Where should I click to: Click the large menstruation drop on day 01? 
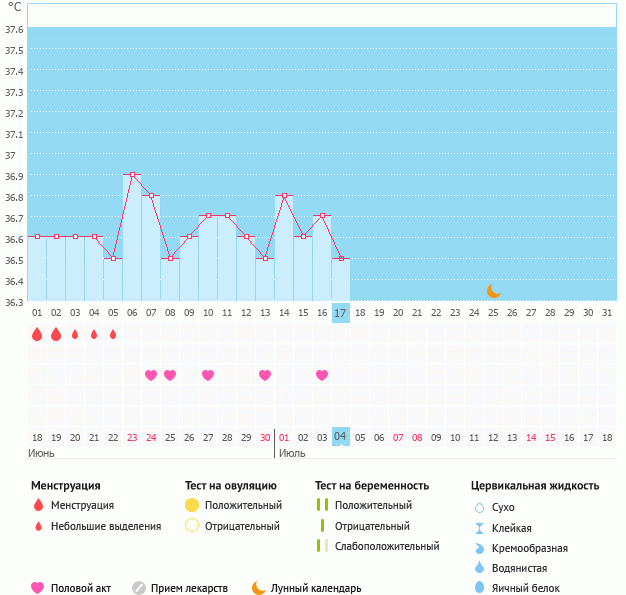[x=37, y=335]
